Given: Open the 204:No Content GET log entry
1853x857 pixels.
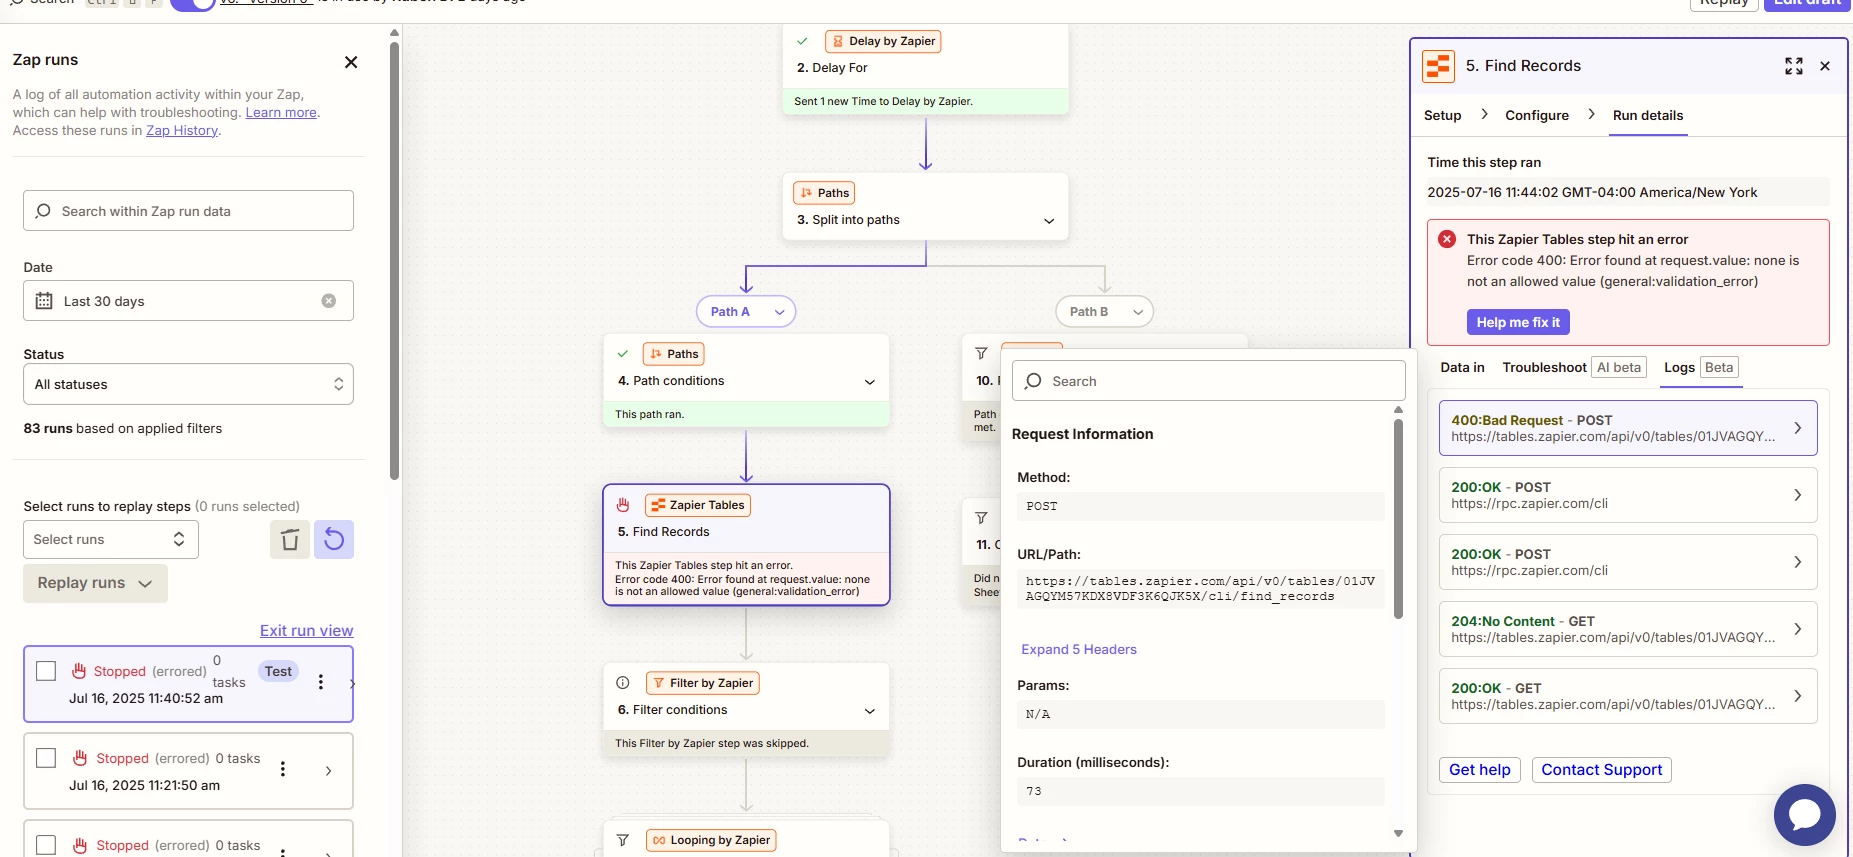Looking at the screenshot, I should click(x=1628, y=629).
